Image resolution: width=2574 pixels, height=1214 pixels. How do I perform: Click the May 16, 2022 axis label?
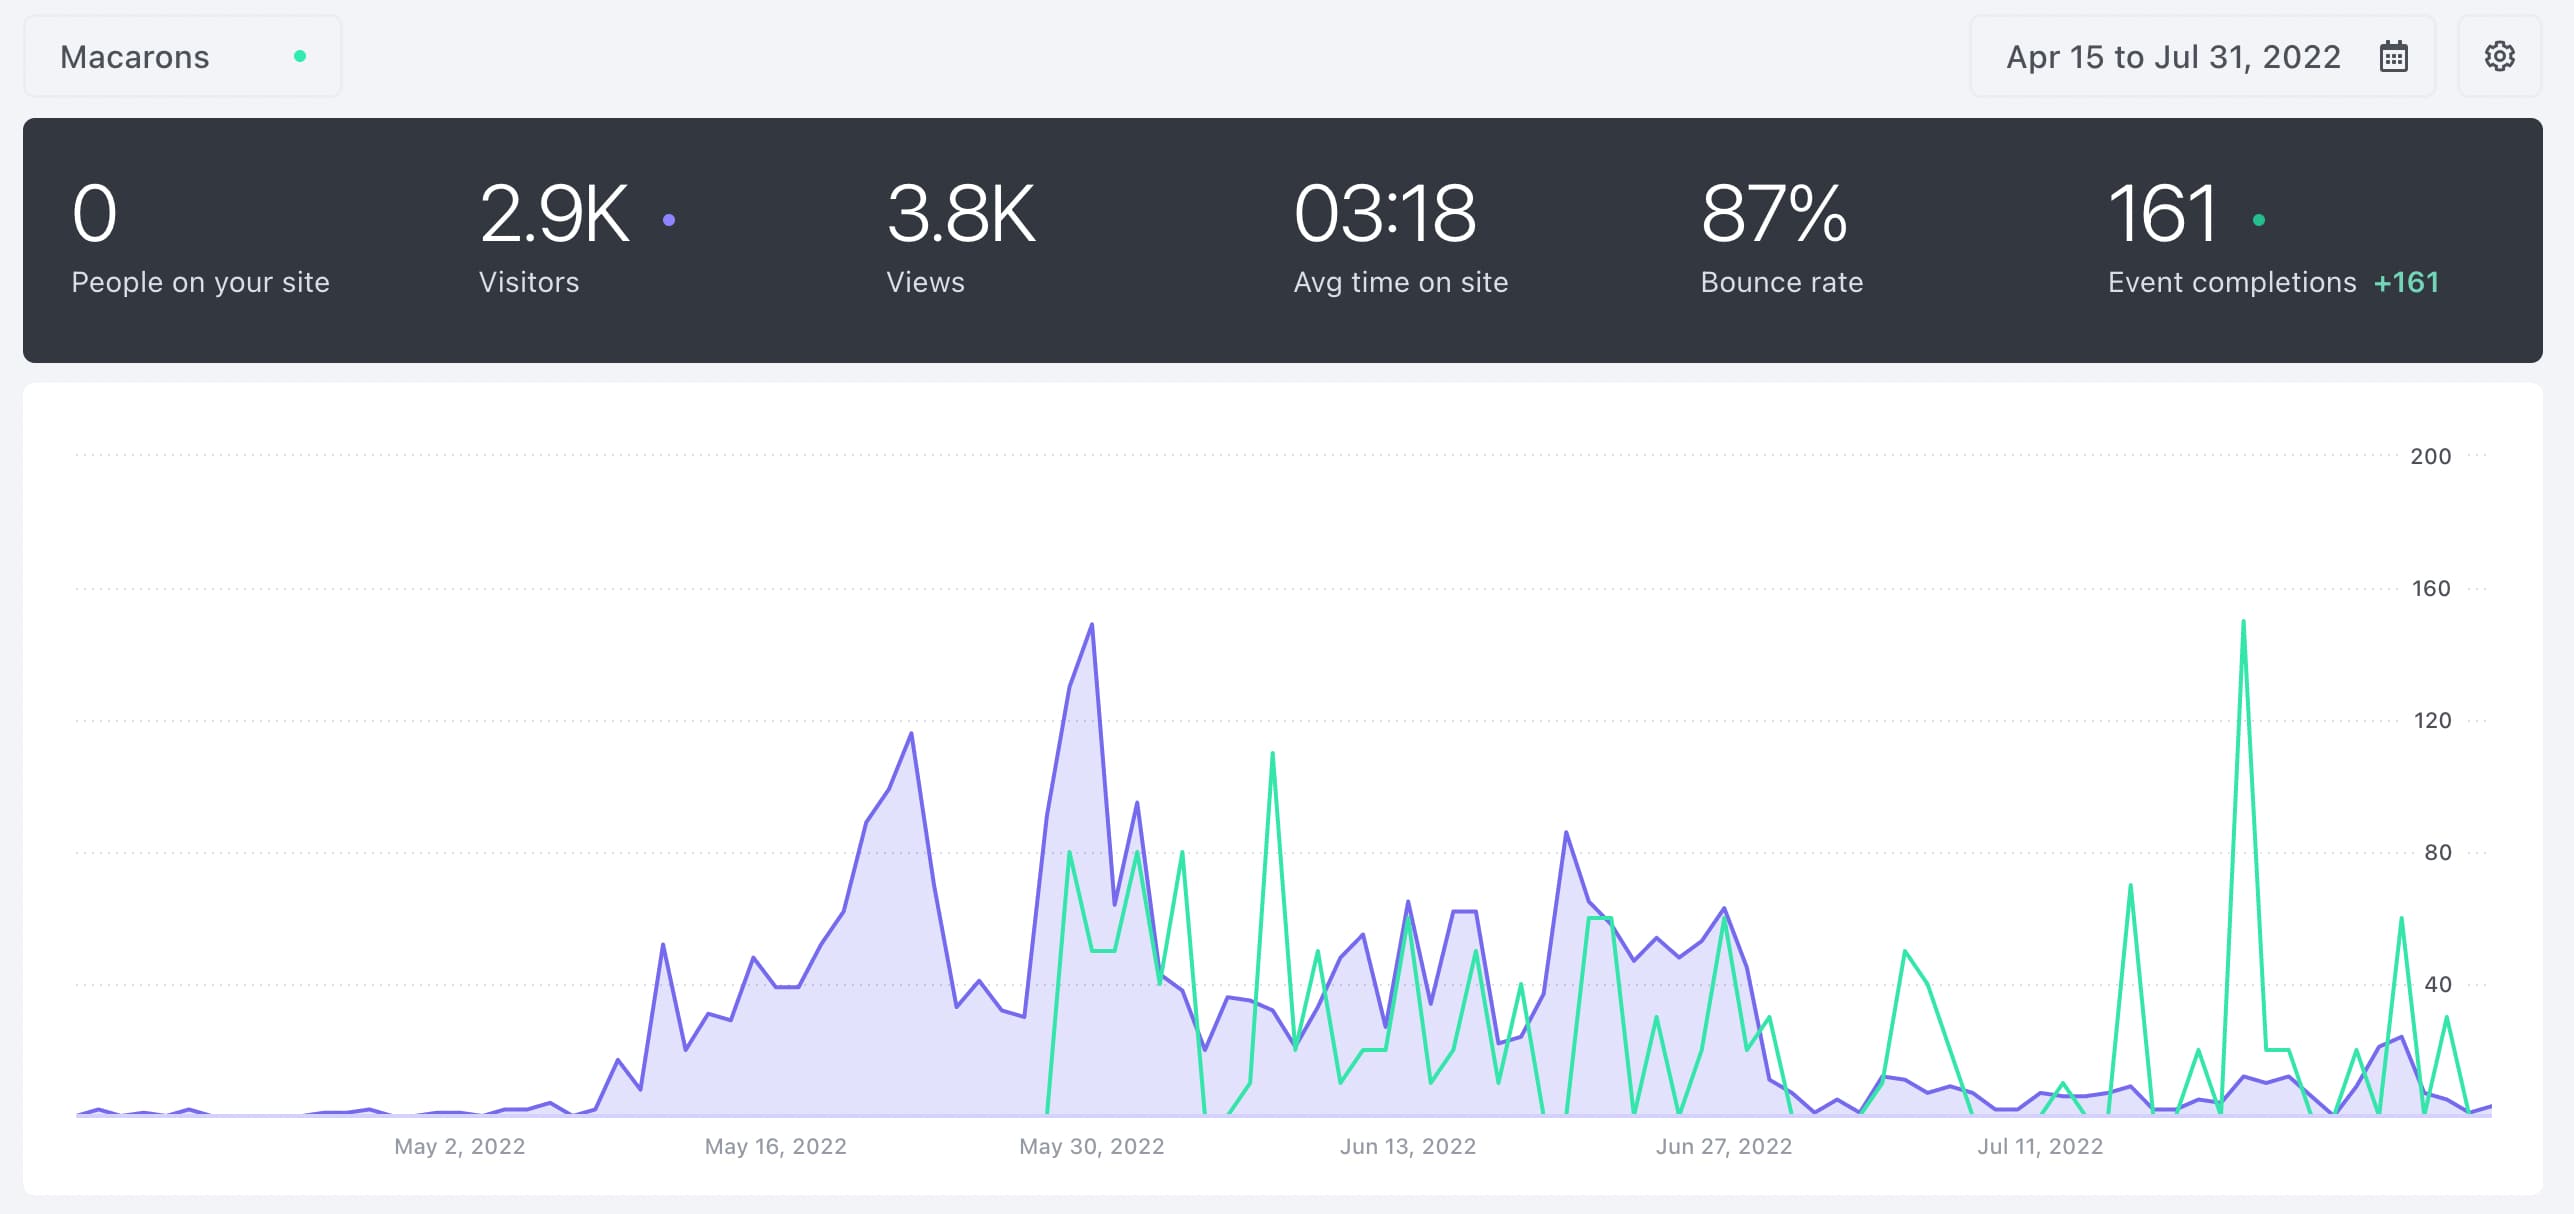776,1146
